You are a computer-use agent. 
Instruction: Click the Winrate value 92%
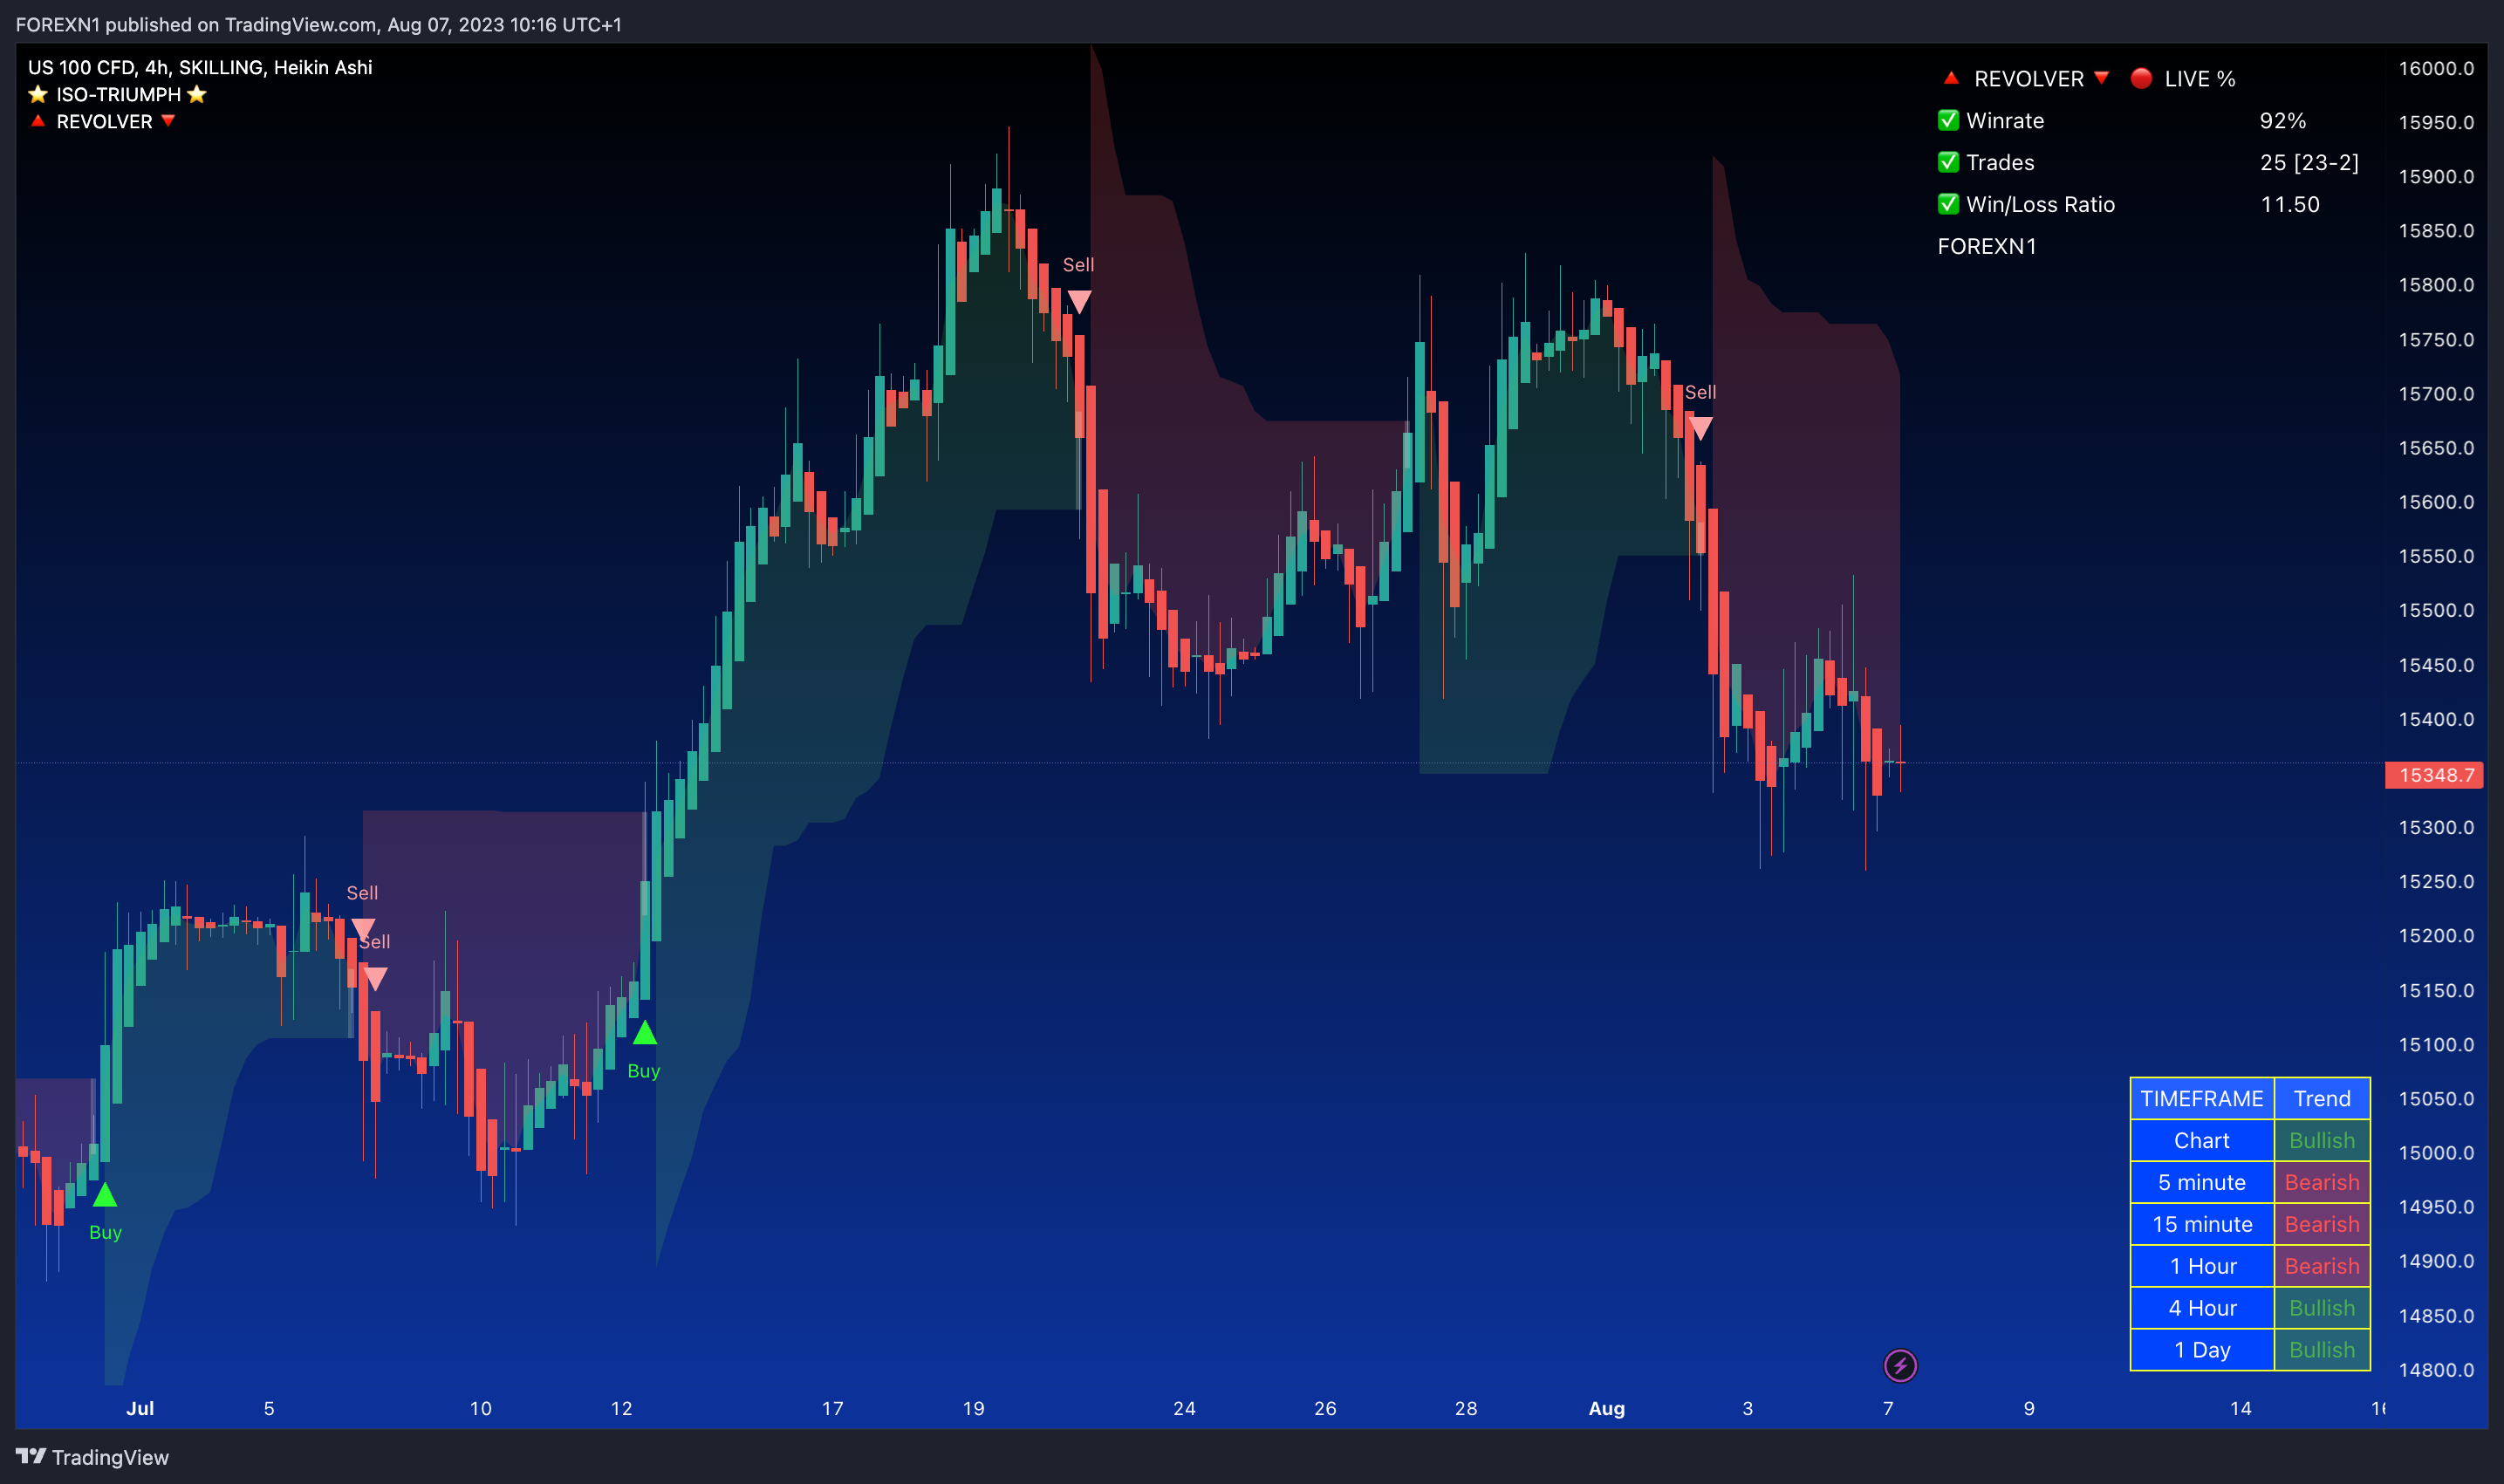pos(2283,121)
